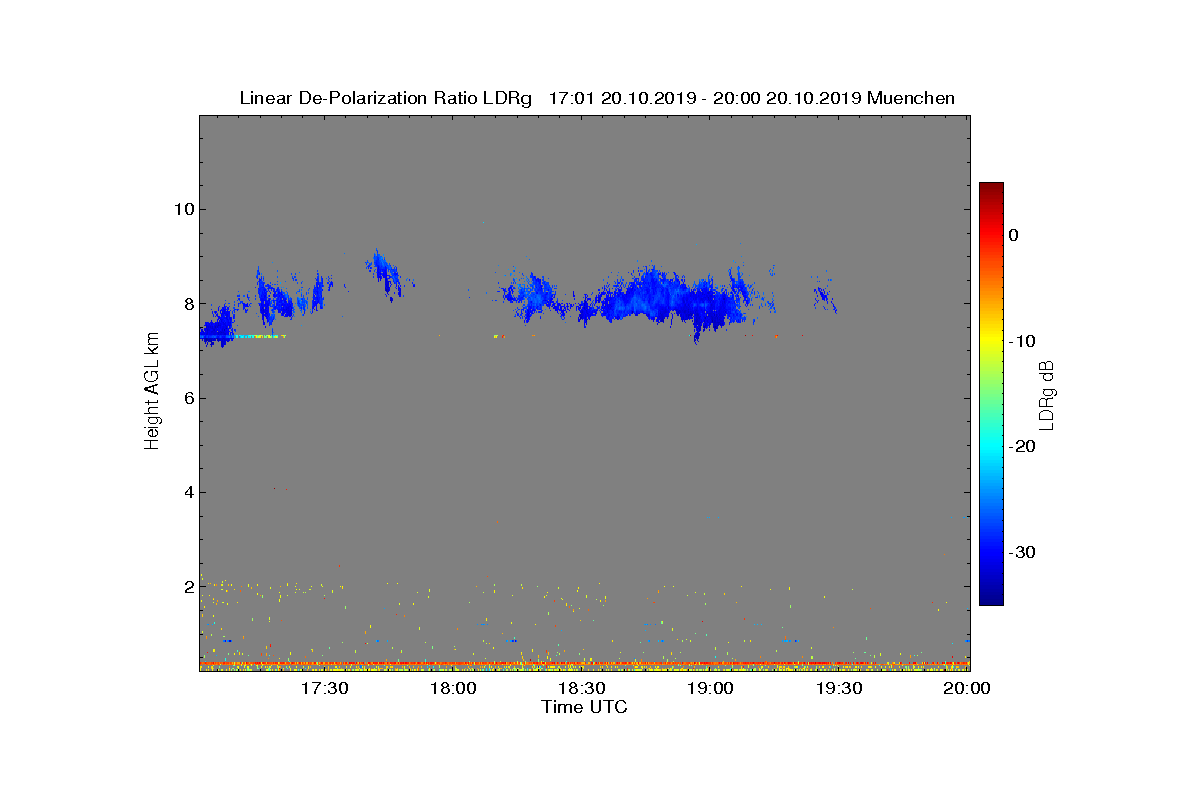The image size is (1200, 800).
Task: Click the 'LDRg dB' colorbar label
Action: click(1047, 394)
